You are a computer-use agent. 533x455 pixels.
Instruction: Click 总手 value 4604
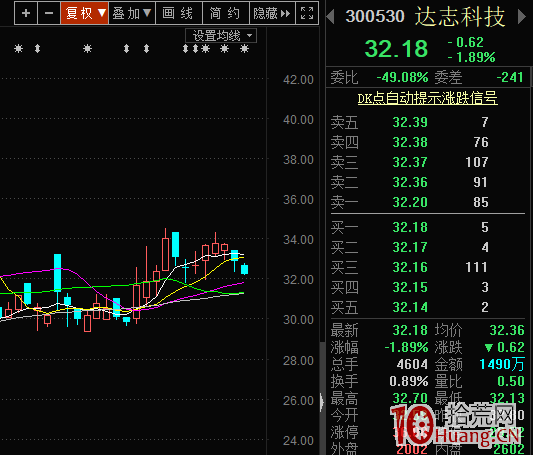(412, 364)
